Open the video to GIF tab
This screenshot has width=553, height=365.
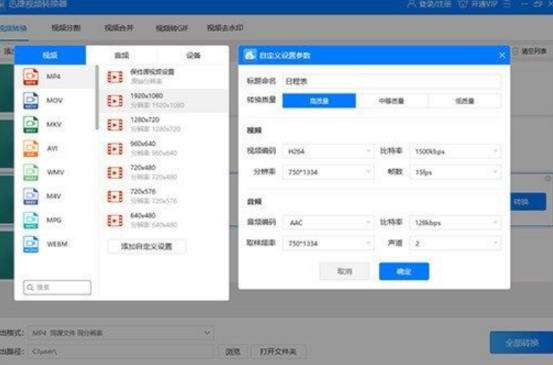click(172, 28)
